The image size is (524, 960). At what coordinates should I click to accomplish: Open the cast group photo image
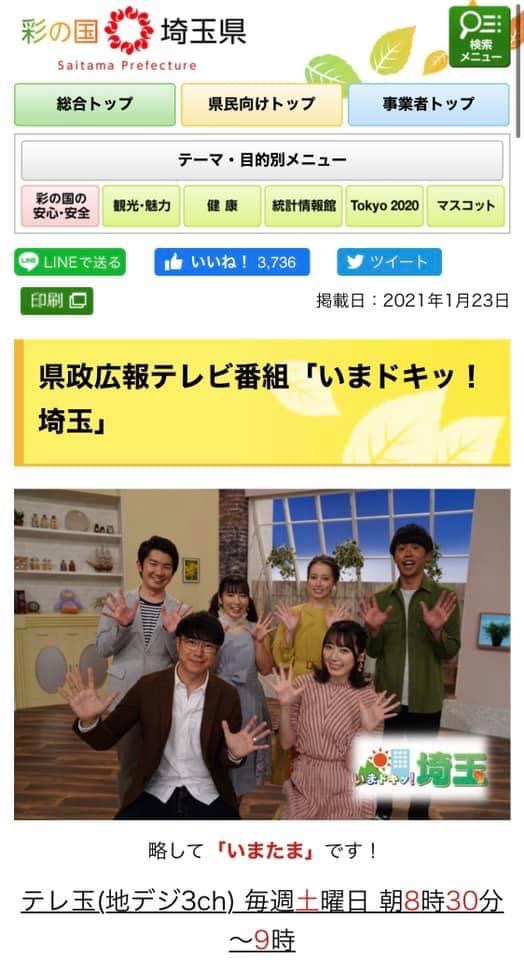click(x=262, y=654)
